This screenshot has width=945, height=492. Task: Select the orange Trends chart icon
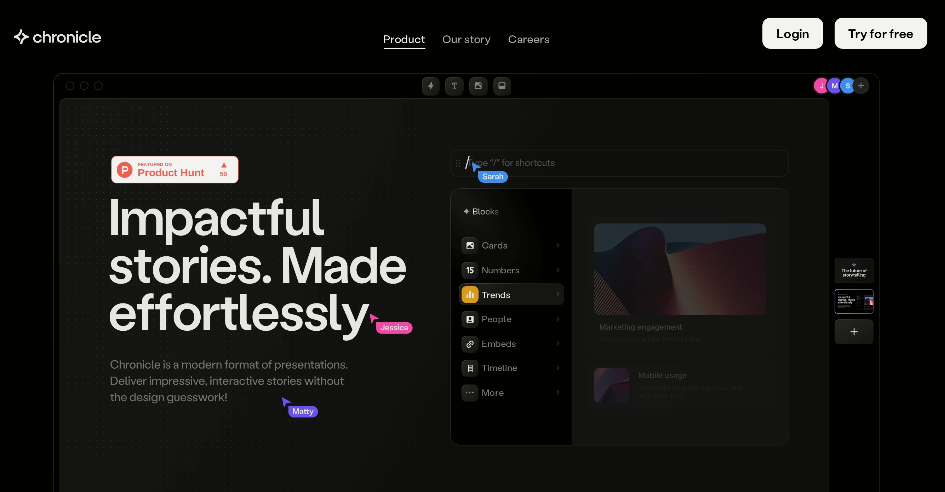[x=470, y=295]
